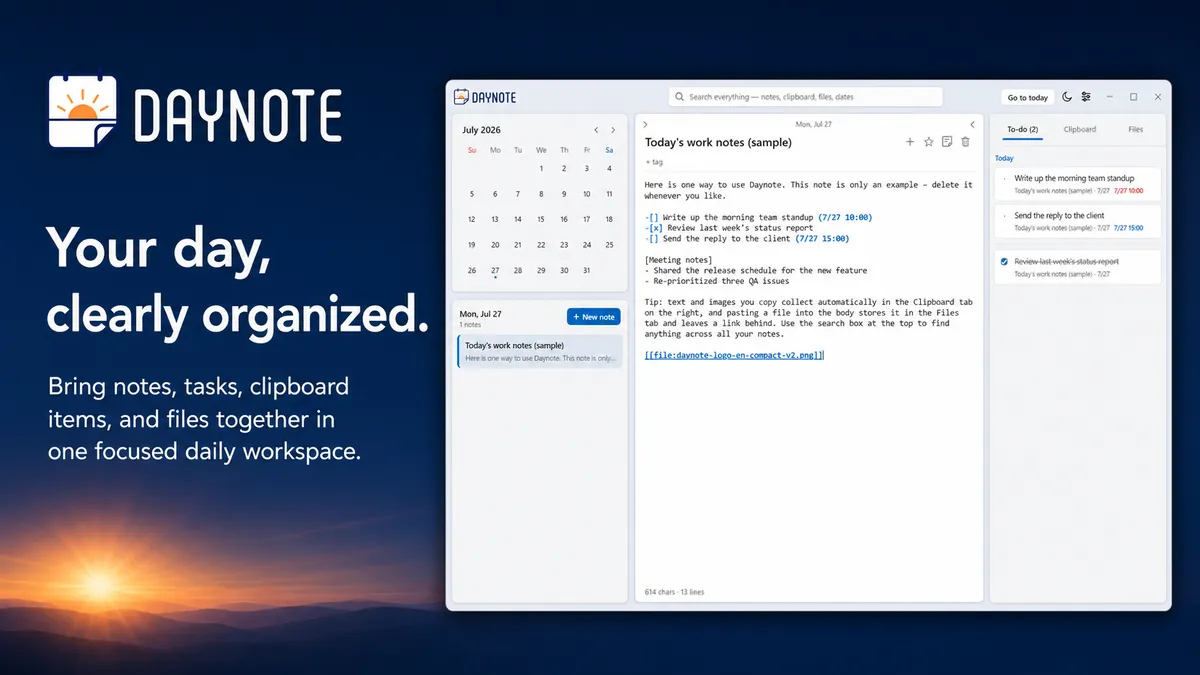Toggle dark mode with the moon icon

[1067, 97]
